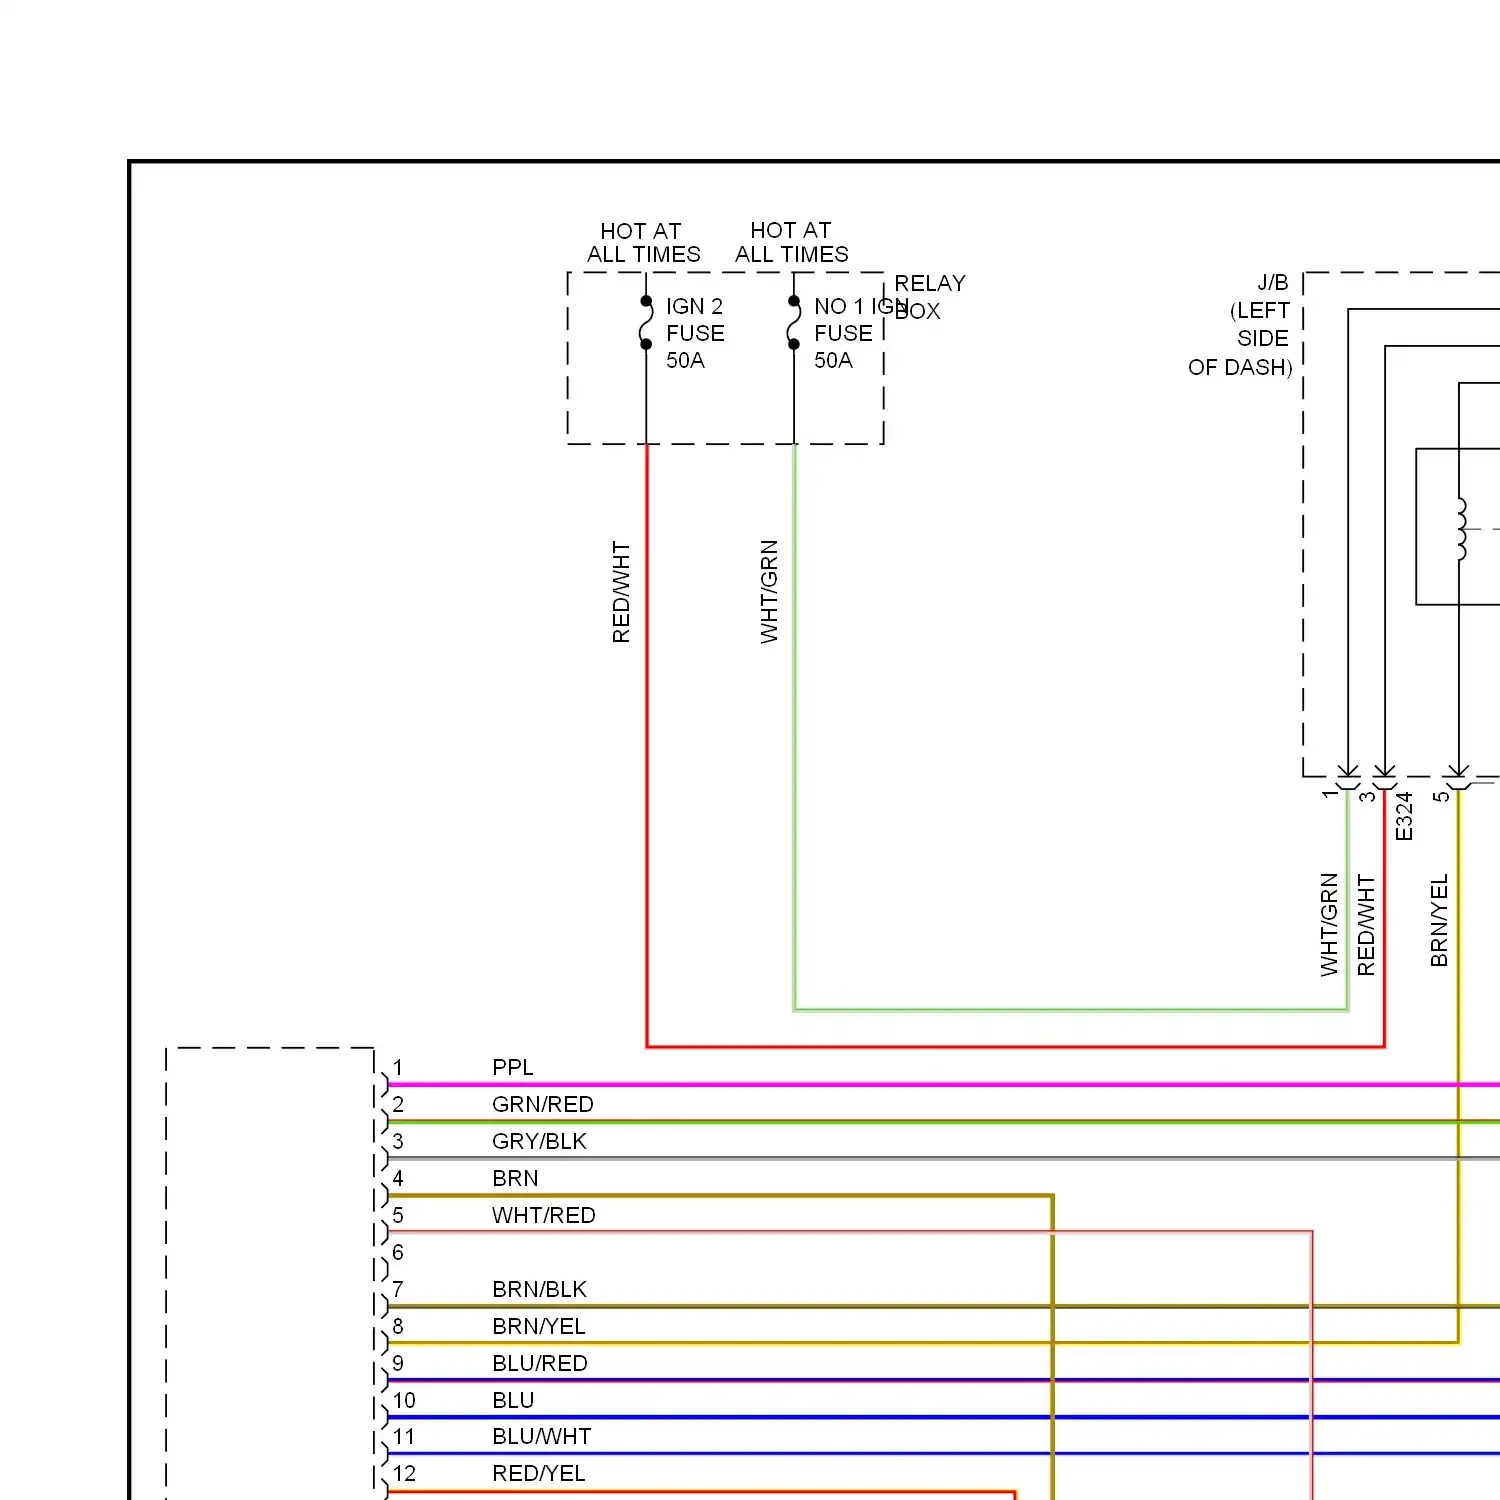
Task: Click pin number 5 at the WHT/RED wire
Action: pyautogui.click(x=398, y=1215)
